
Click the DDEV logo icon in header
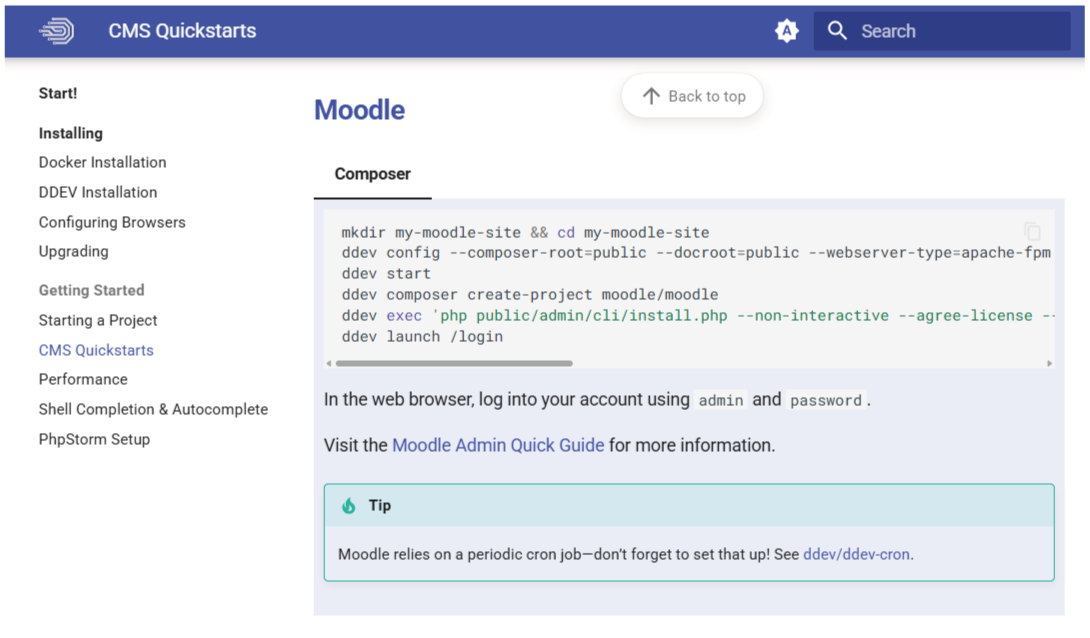tap(57, 31)
